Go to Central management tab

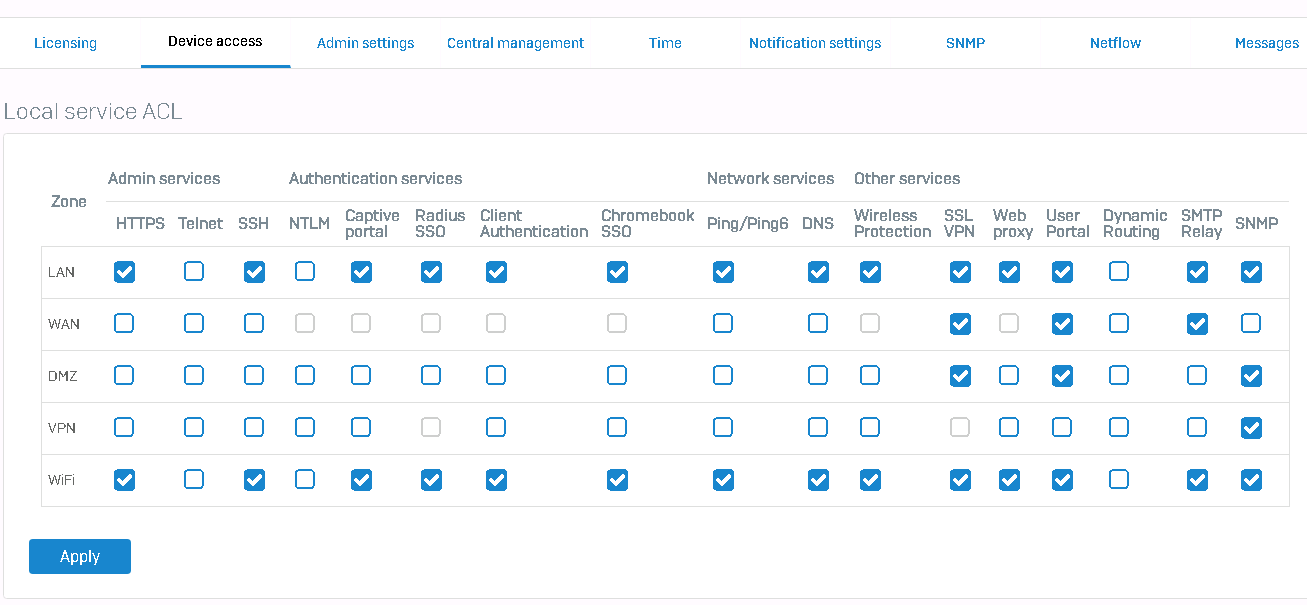[x=515, y=43]
